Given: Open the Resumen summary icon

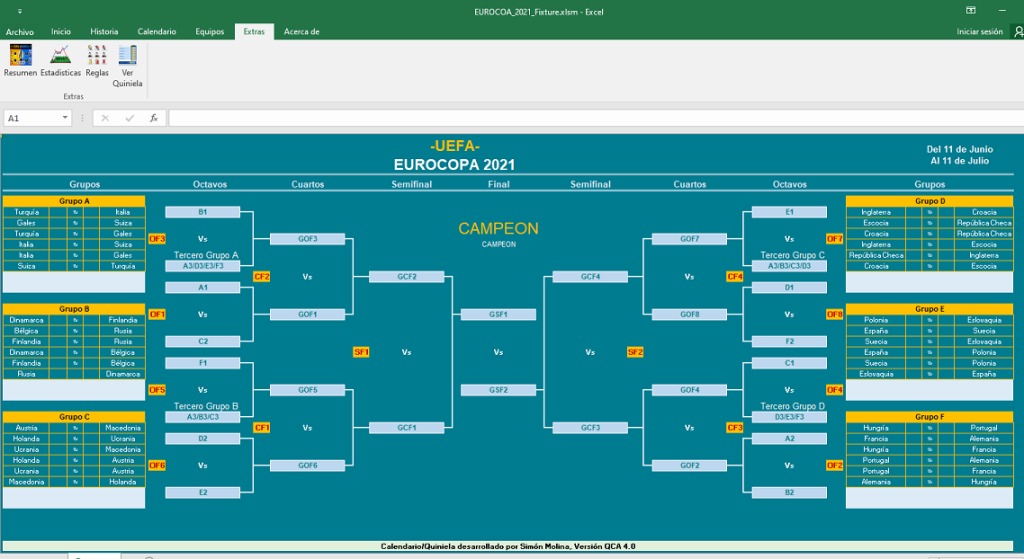Looking at the screenshot, I should coord(20,56).
